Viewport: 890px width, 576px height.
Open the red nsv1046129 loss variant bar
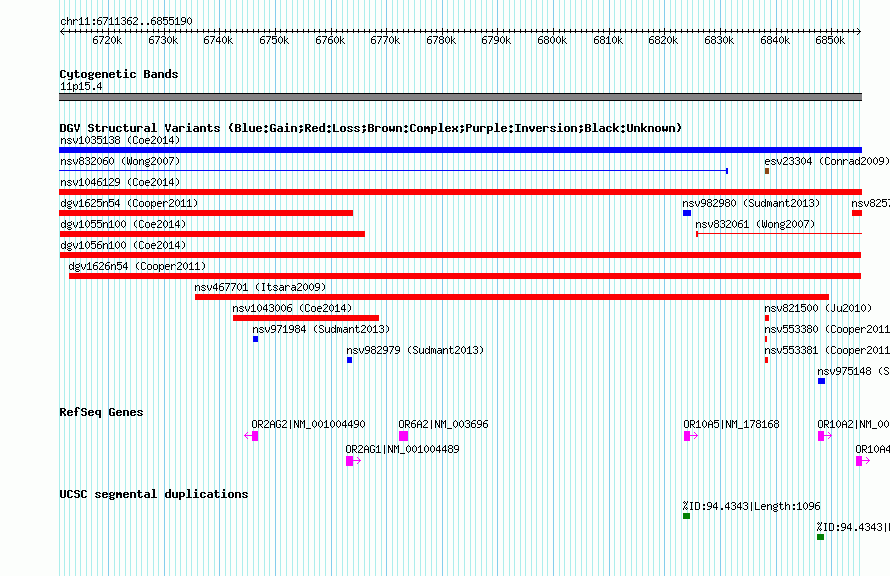point(460,192)
